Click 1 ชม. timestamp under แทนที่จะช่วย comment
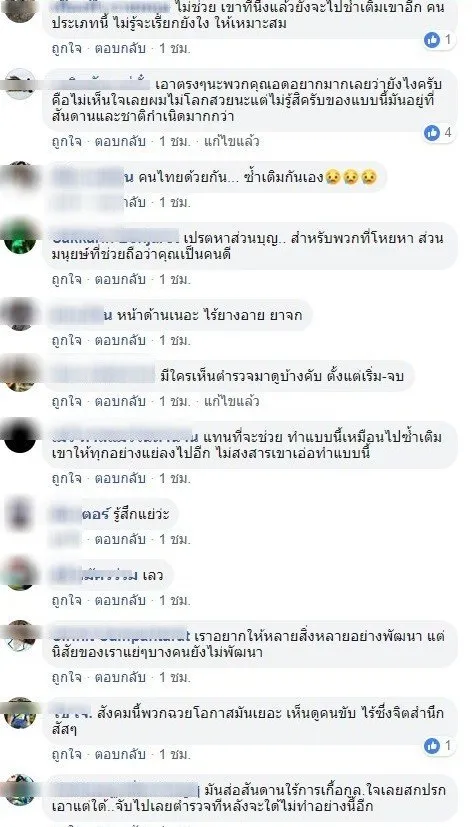 point(175,479)
